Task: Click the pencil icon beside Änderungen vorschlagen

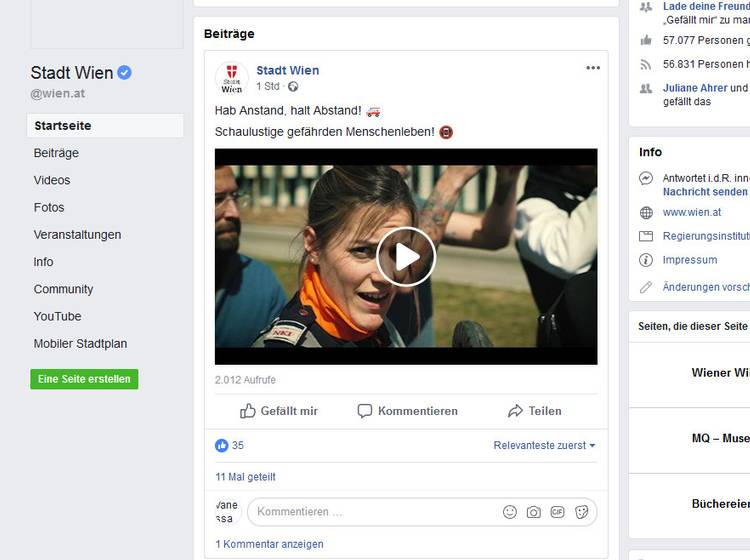Action: click(x=646, y=287)
